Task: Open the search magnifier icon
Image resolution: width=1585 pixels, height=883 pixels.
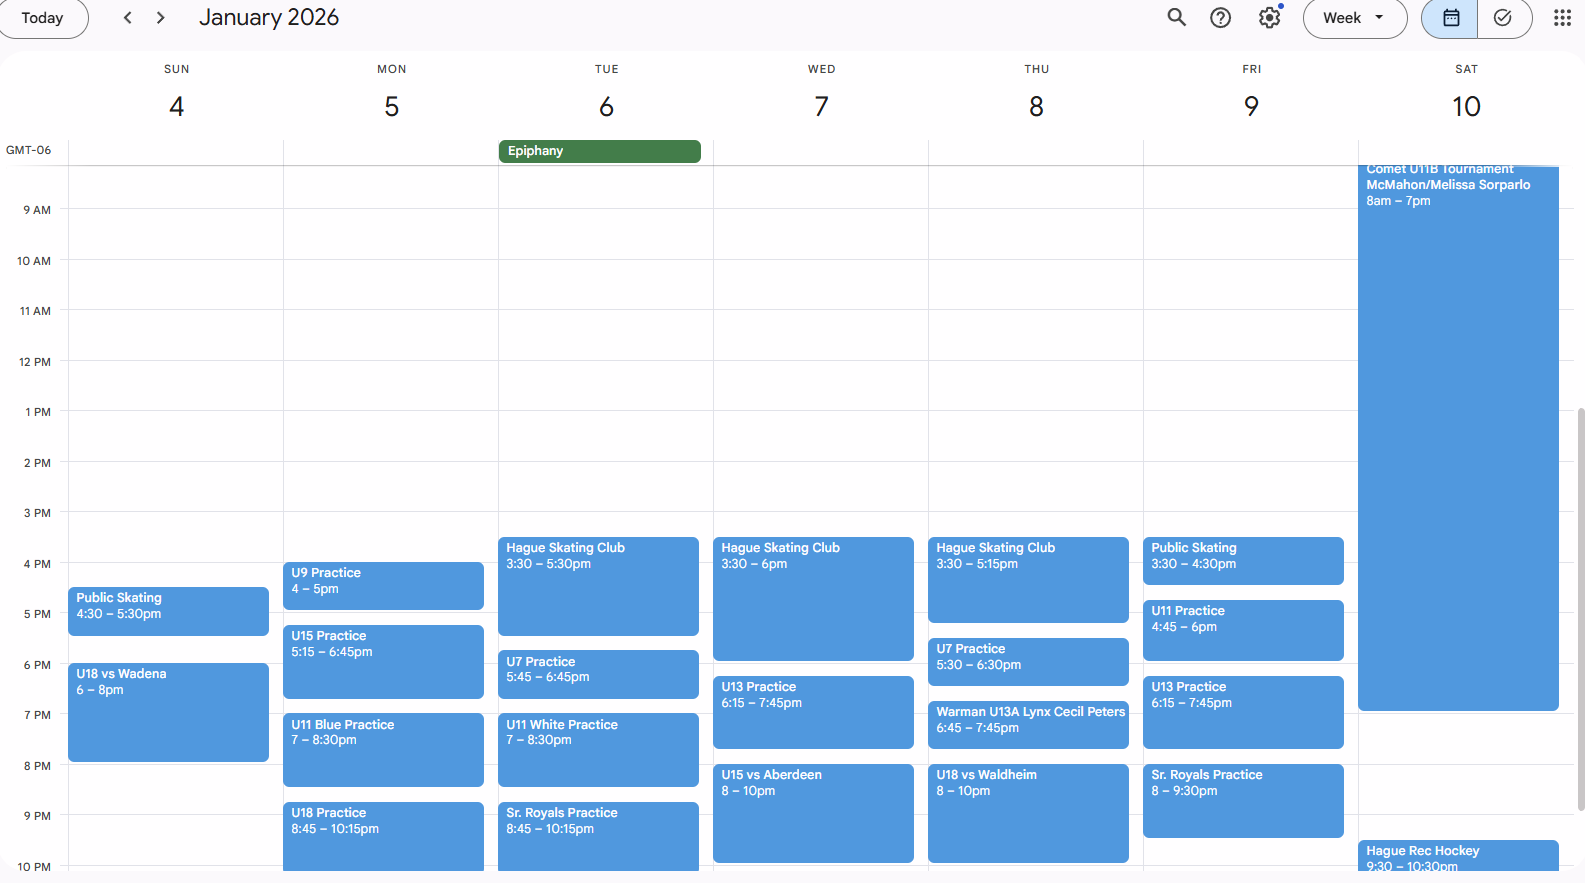Action: (1176, 18)
